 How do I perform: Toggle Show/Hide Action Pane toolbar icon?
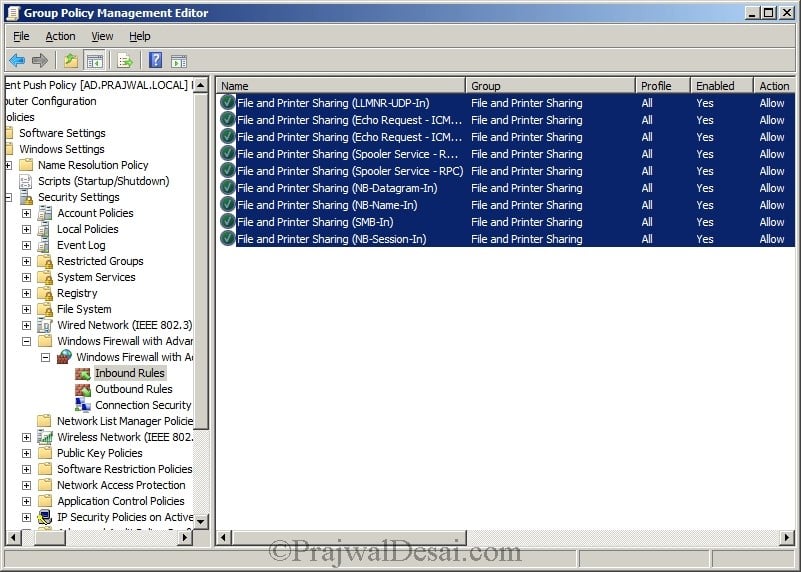[x=179, y=61]
